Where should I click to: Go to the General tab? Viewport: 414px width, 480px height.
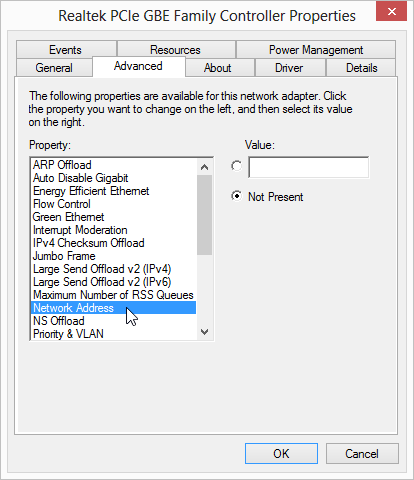coord(54,68)
